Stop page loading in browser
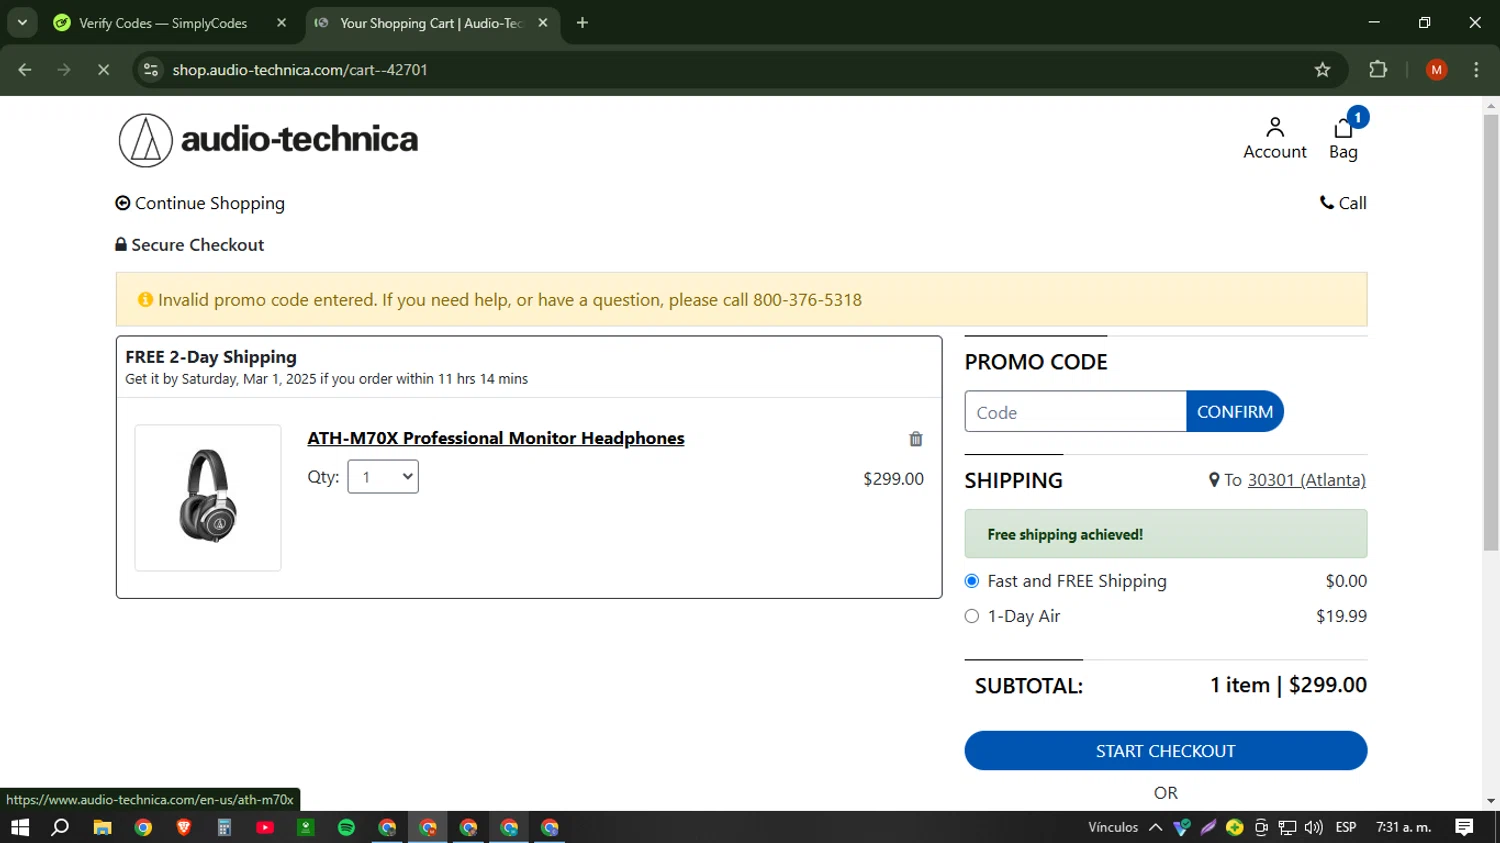 pos(103,70)
